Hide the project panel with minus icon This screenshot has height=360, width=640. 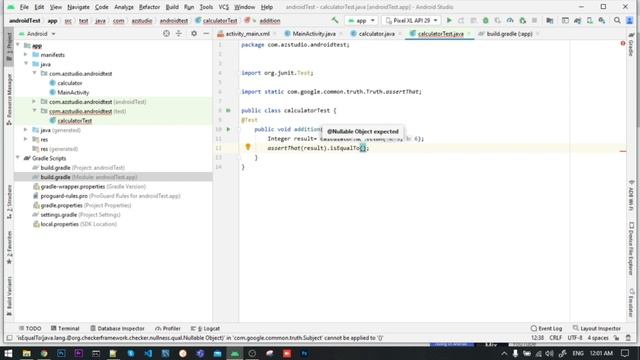pos(206,33)
